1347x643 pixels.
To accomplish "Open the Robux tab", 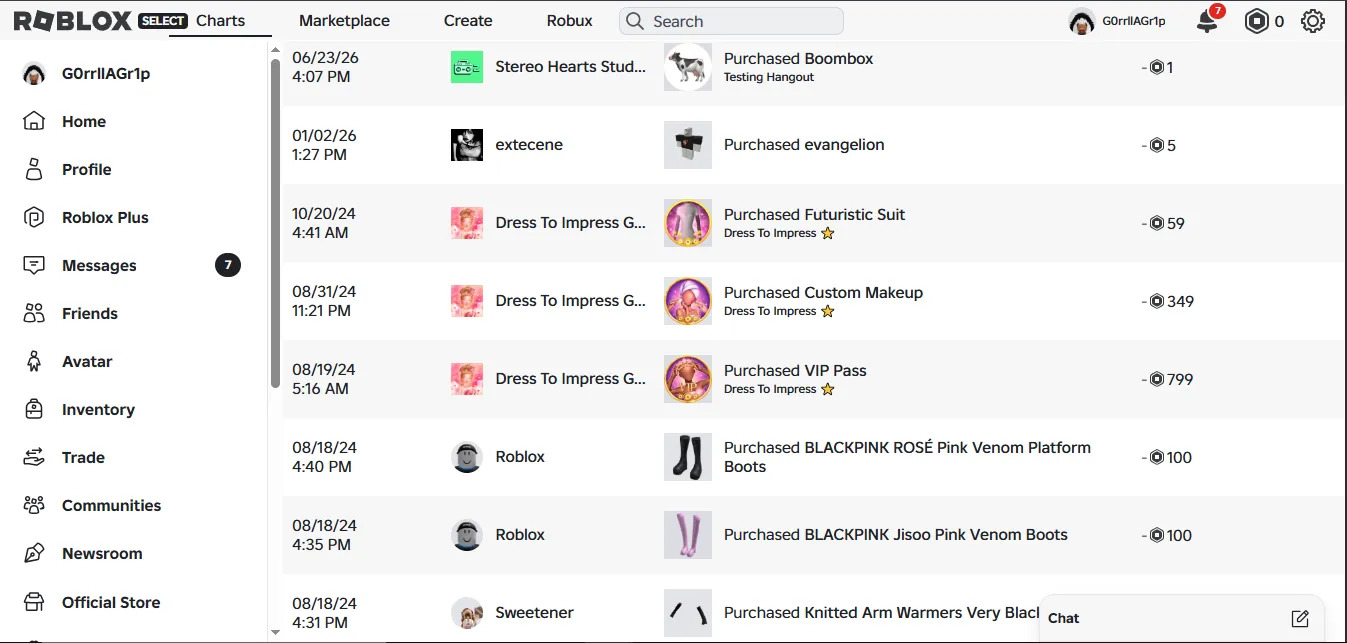I will [x=570, y=21].
